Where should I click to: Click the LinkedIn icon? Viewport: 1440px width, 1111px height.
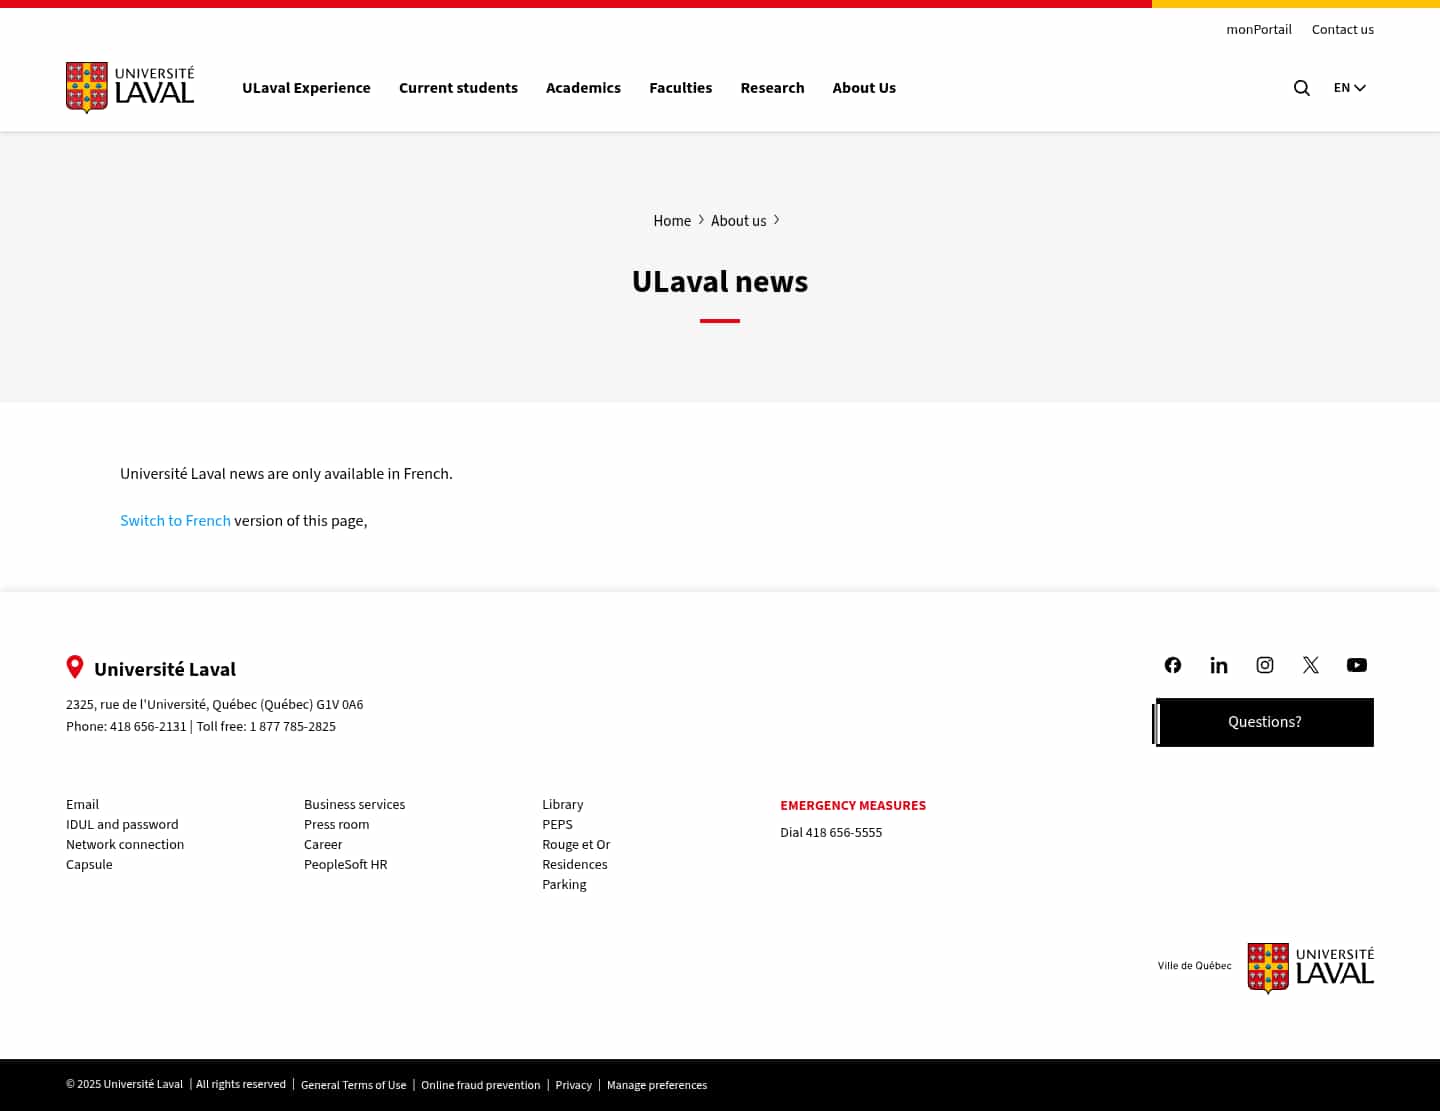pyautogui.click(x=1218, y=664)
